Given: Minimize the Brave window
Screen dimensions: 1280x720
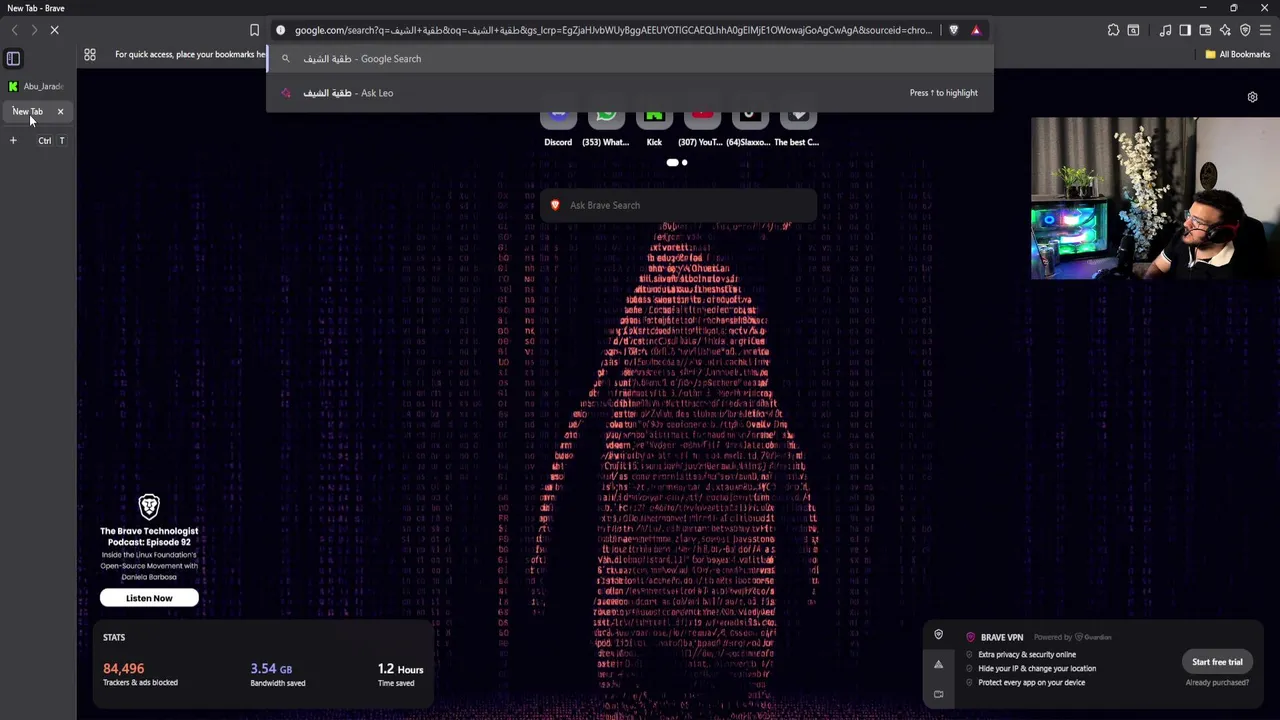Looking at the screenshot, I should coord(1203,8).
